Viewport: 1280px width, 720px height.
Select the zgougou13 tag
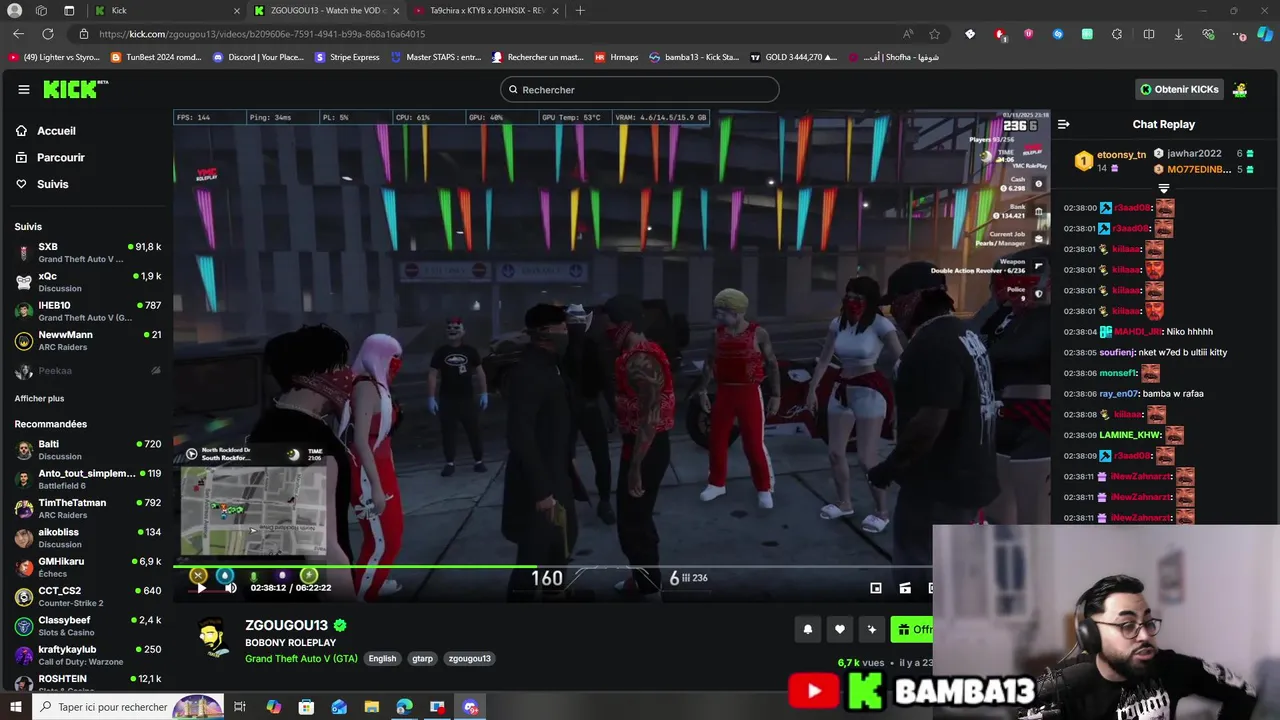(x=469, y=659)
